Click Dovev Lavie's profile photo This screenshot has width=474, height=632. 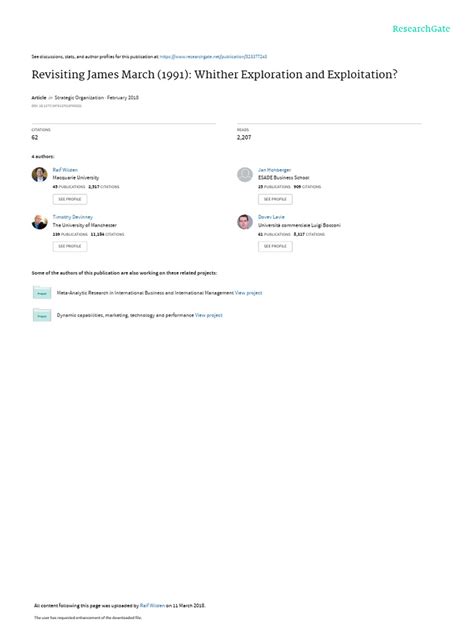coord(245,222)
